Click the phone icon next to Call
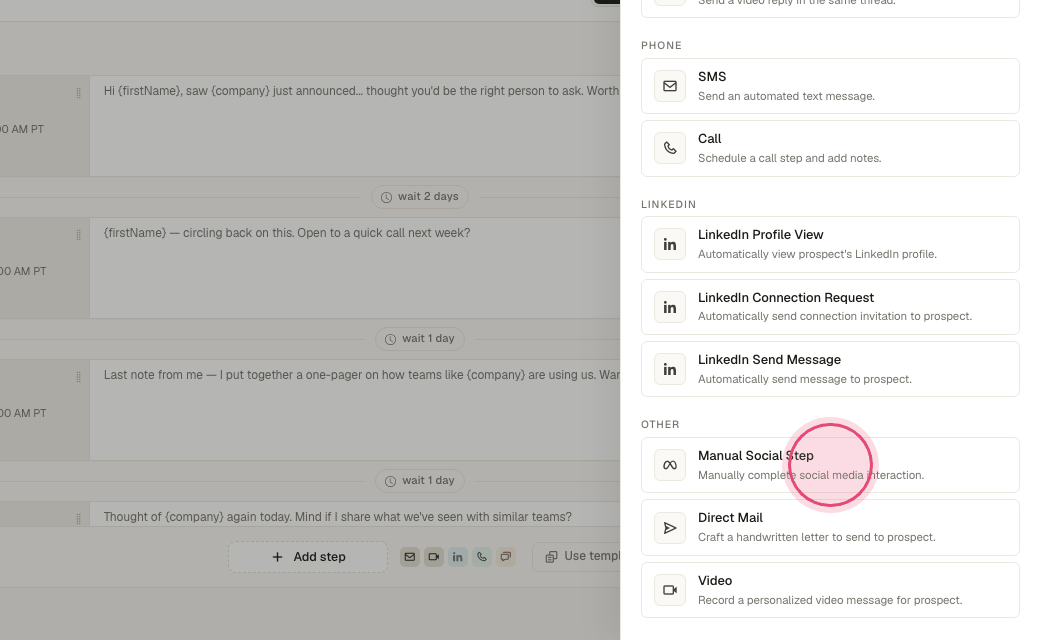The width and height of the screenshot is (1040, 640). 670,148
